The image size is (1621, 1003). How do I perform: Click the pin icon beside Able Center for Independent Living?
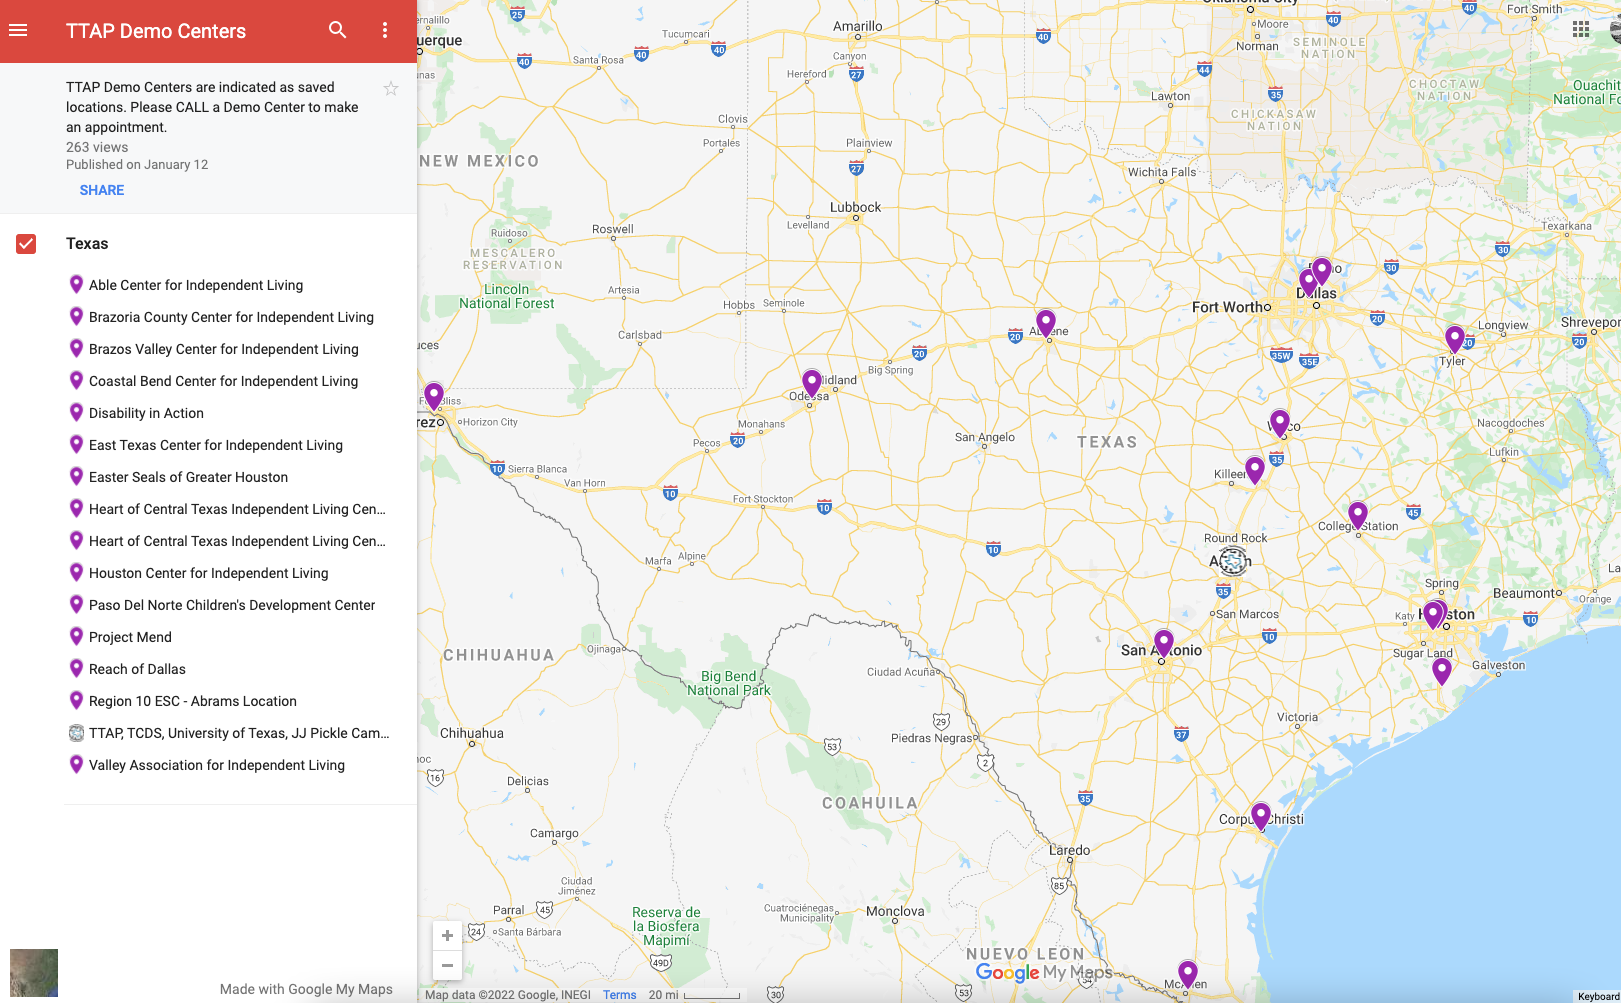click(77, 284)
